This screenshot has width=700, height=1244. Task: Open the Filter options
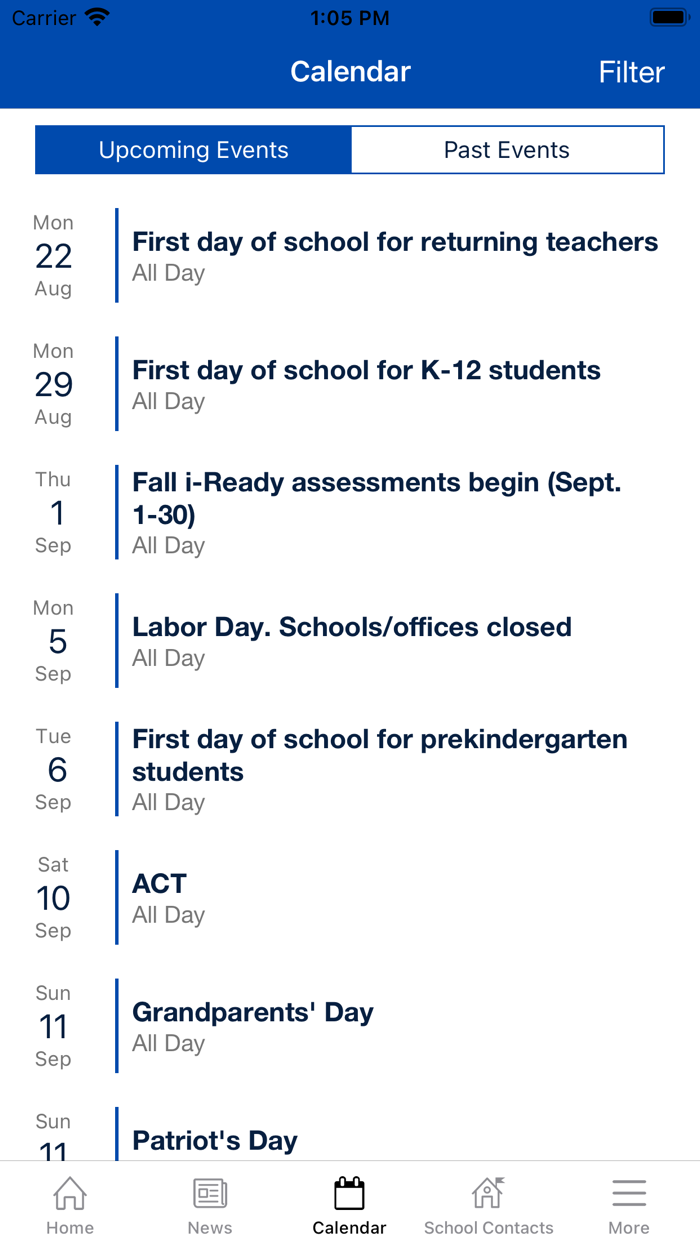(631, 71)
